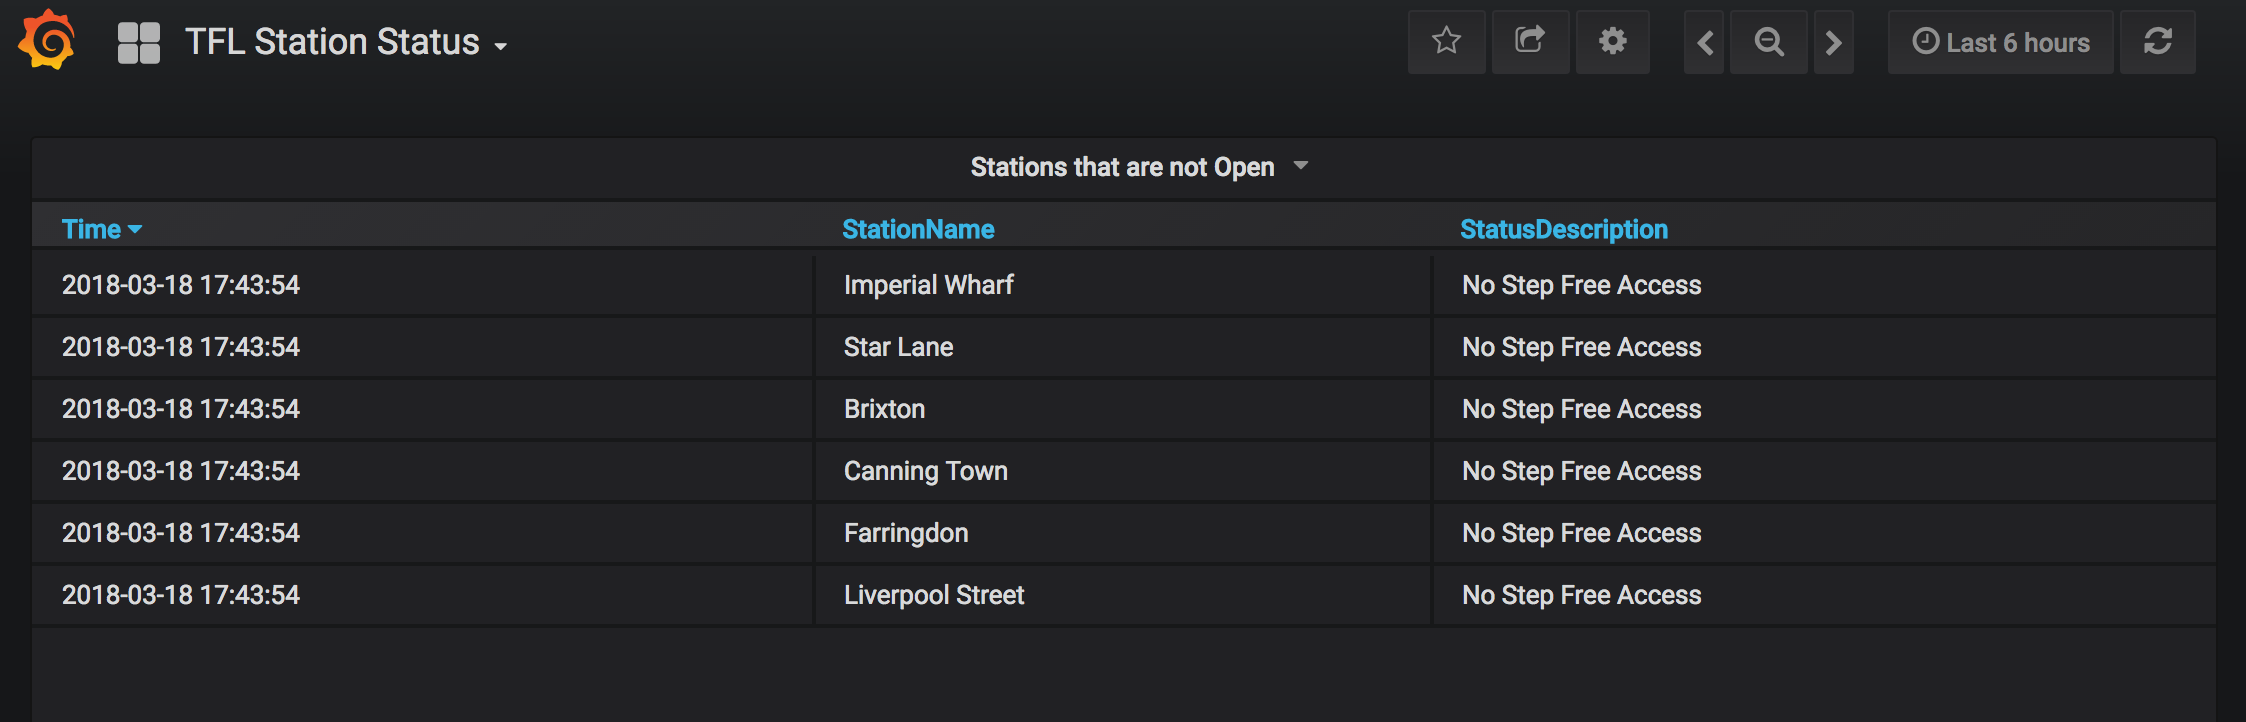Viewport: 2246px width, 722px height.
Task: Sort table by StatusDescription column
Action: point(1564,229)
